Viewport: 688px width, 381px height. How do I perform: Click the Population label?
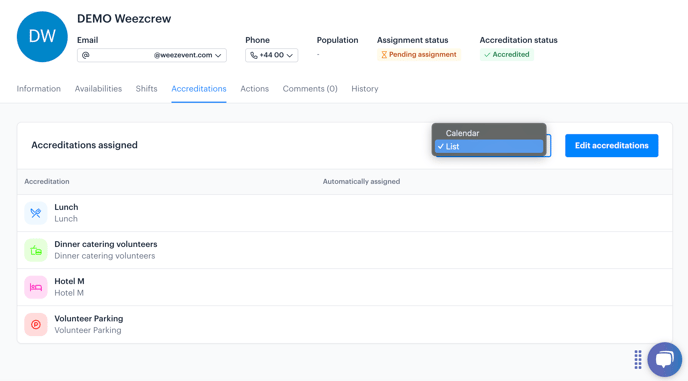(337, 40)
